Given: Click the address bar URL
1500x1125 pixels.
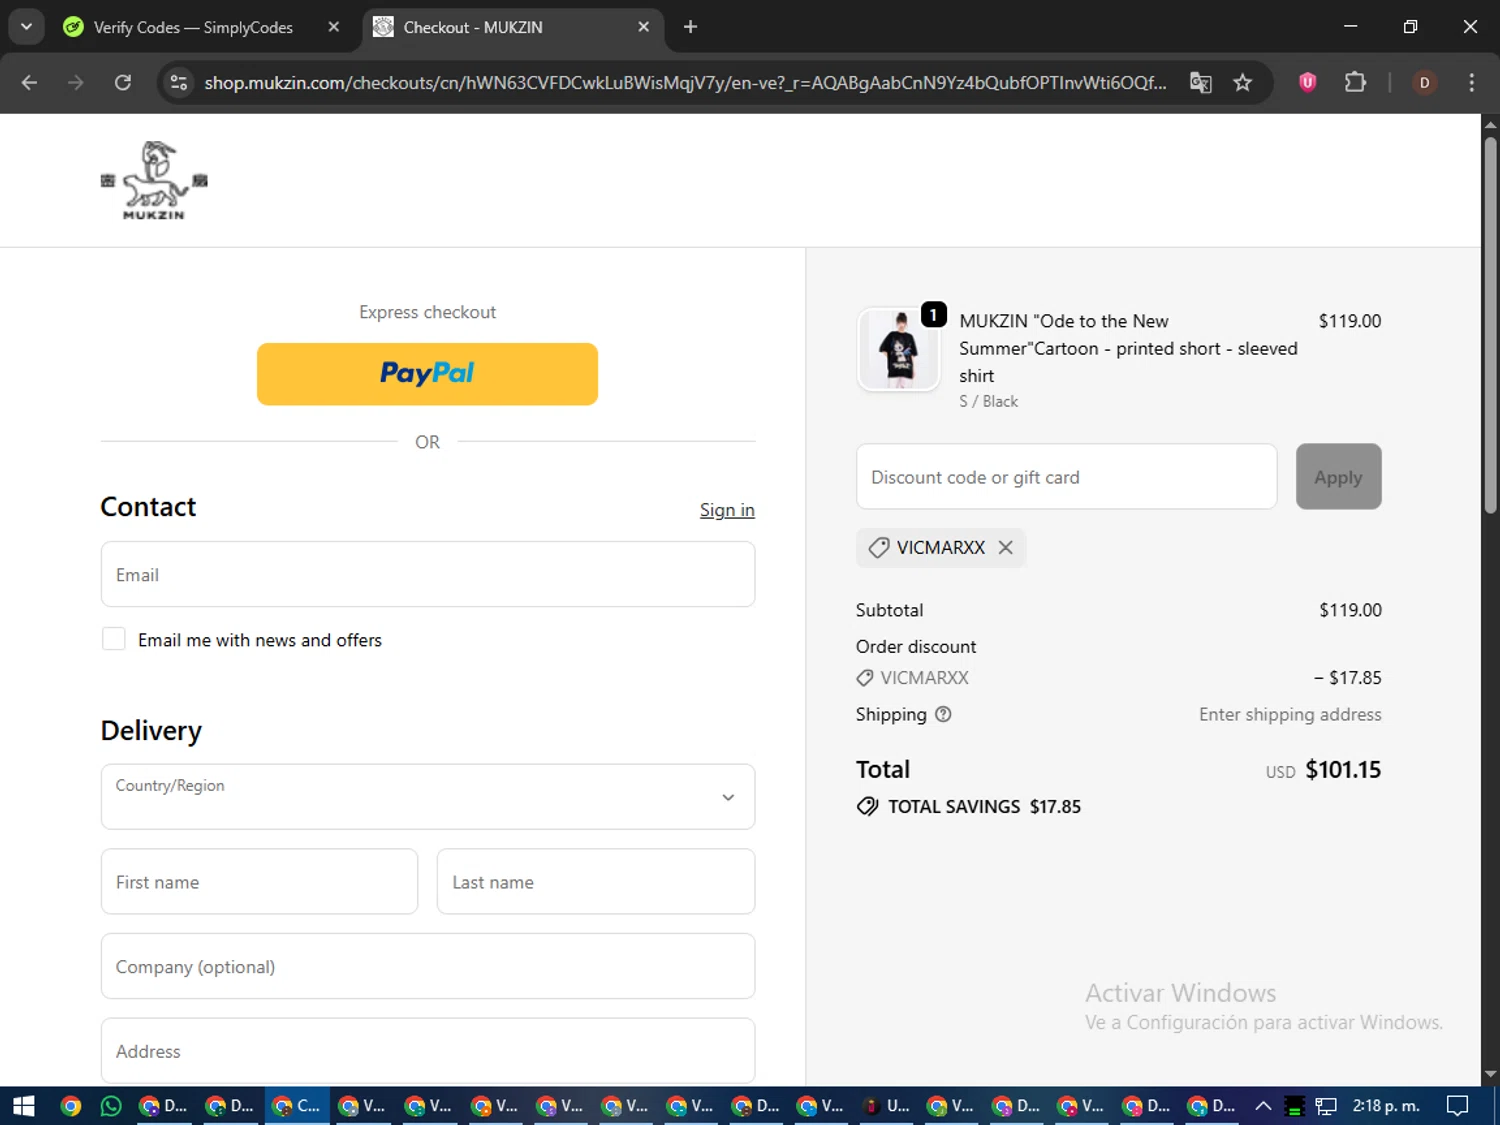Looking at the screenshot, I should click(x=685, y=83).
